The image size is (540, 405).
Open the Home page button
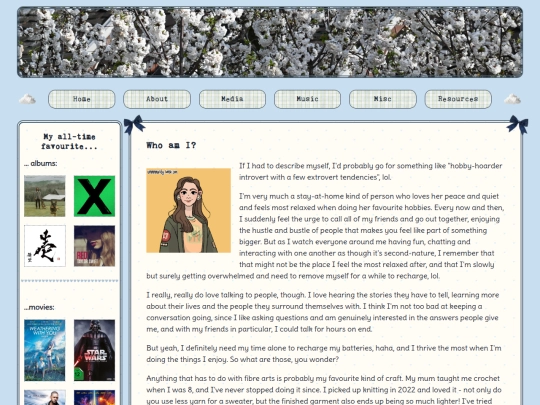(82, 99)
